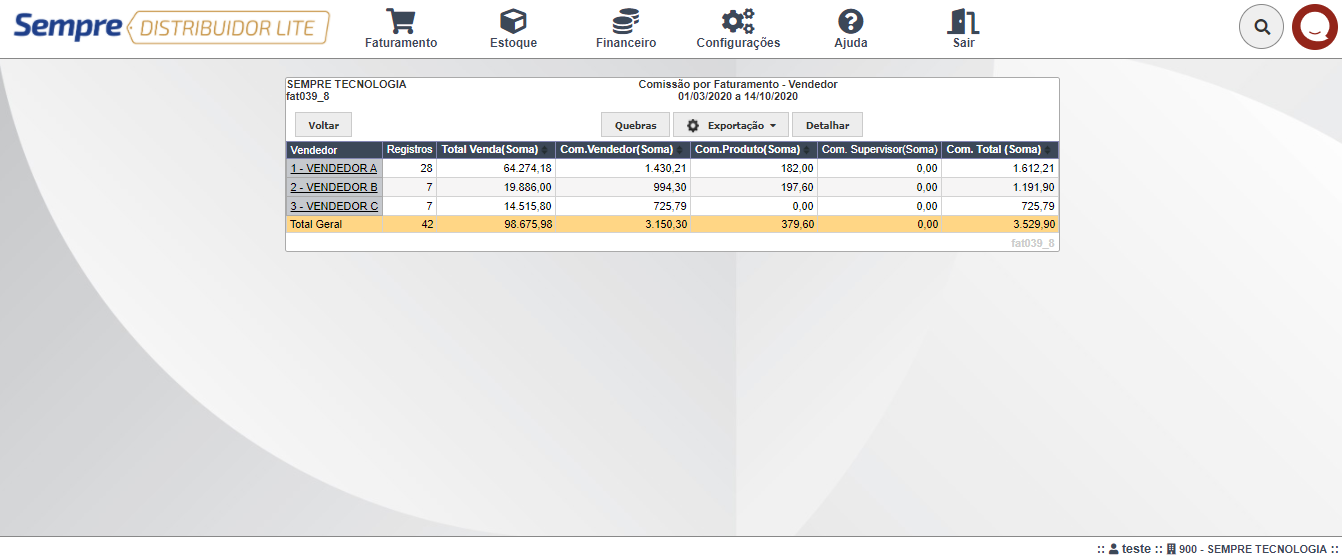1342x557 pixels.
Task: Select the 994,30 commission cell
Action: click(x=623, y=187)
